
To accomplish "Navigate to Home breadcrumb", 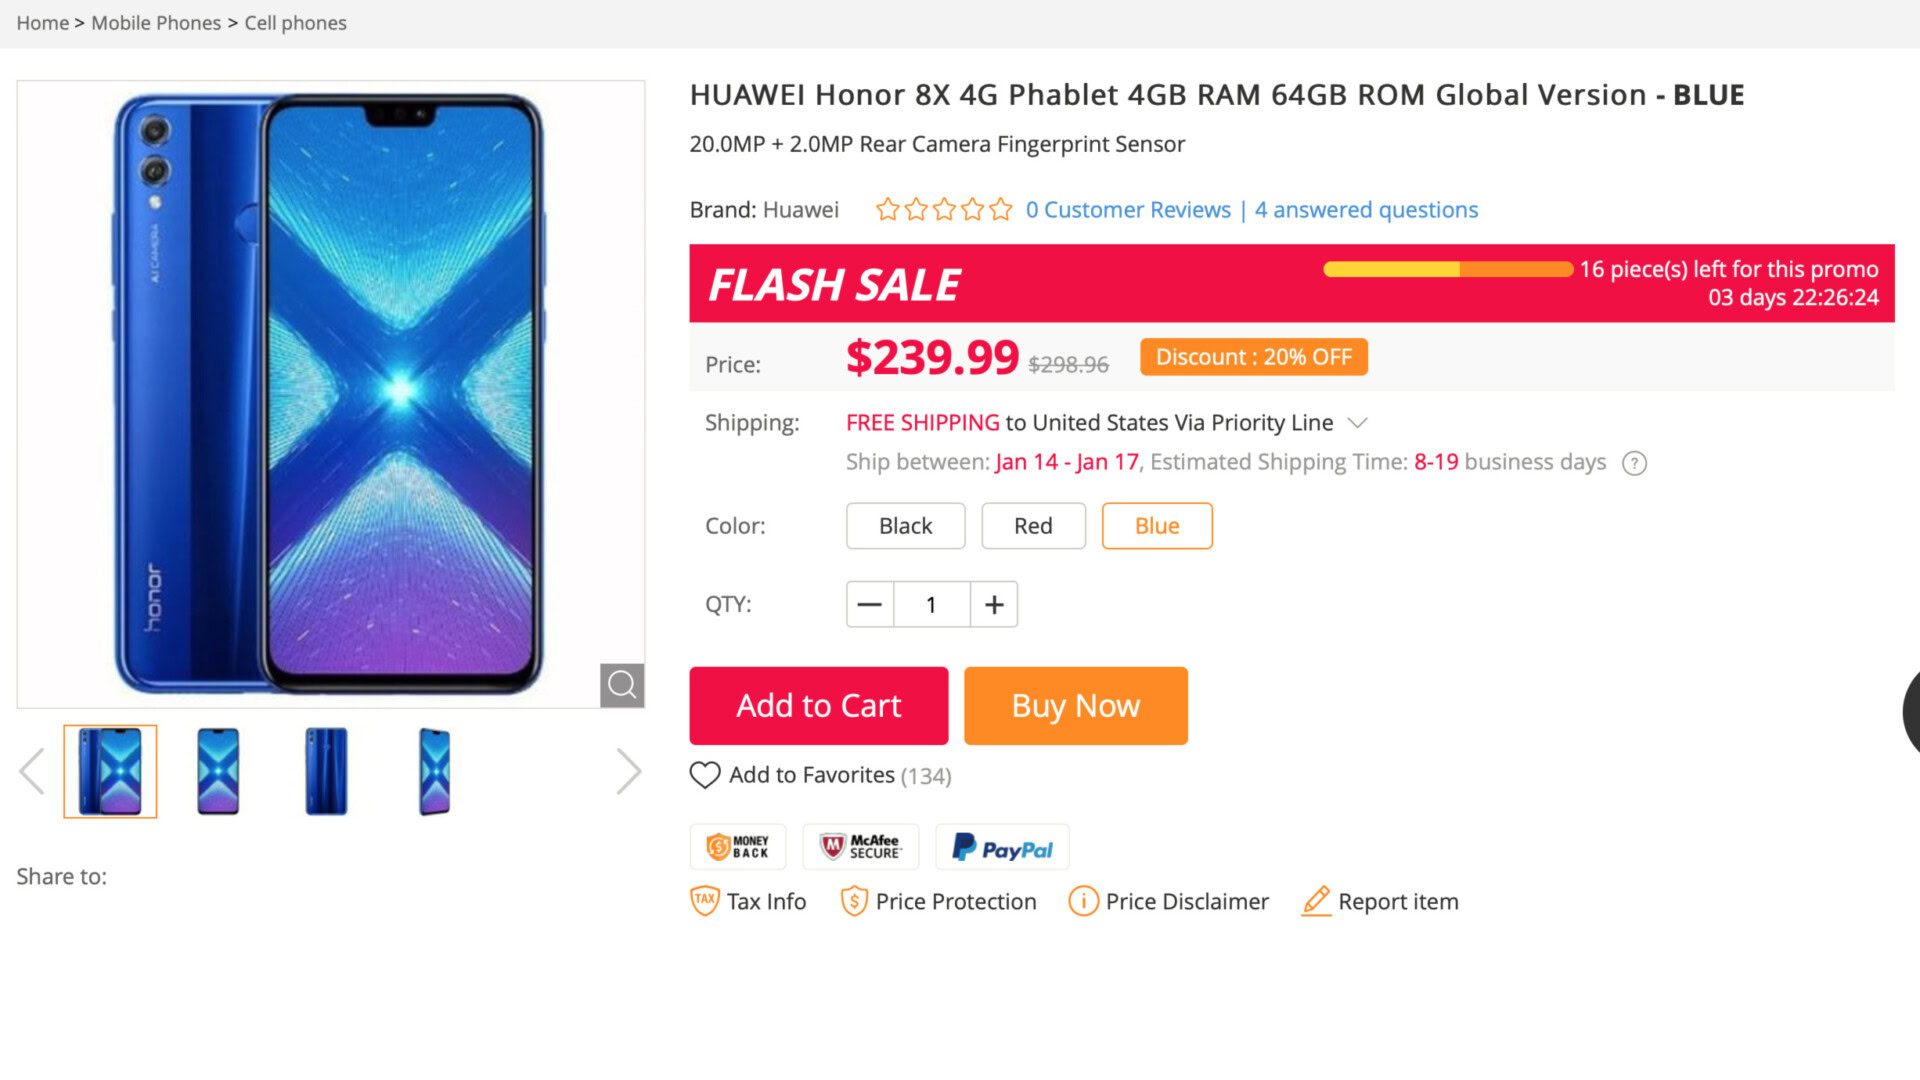I will 42,23.
